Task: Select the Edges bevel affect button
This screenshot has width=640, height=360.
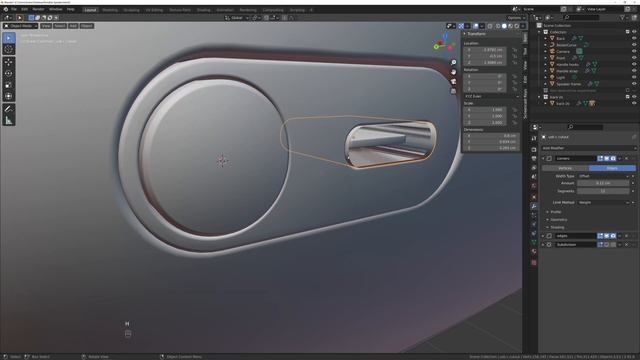Action: click(x=612, y=168)
